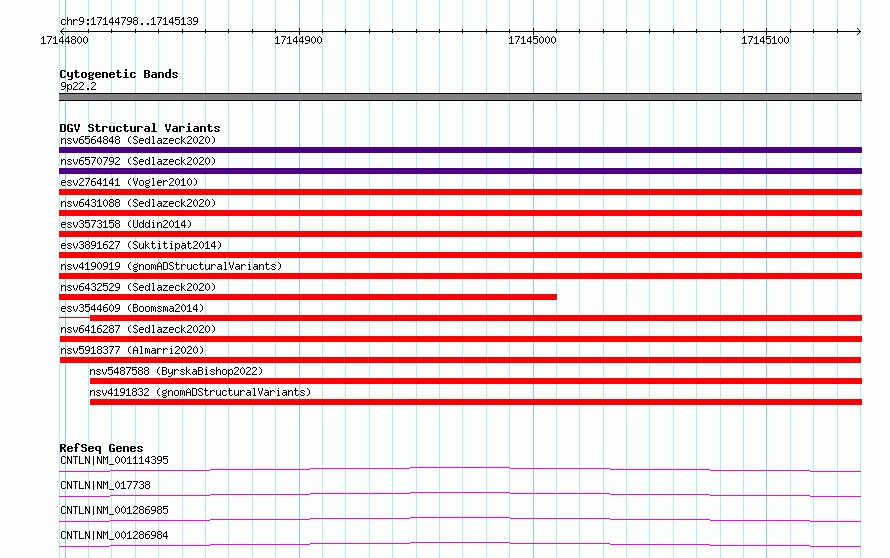Image resolution: width=890 pixels, height=558 pixels.
Task: Select the red bar under esv3573158
Action: [x=460, y=234]
